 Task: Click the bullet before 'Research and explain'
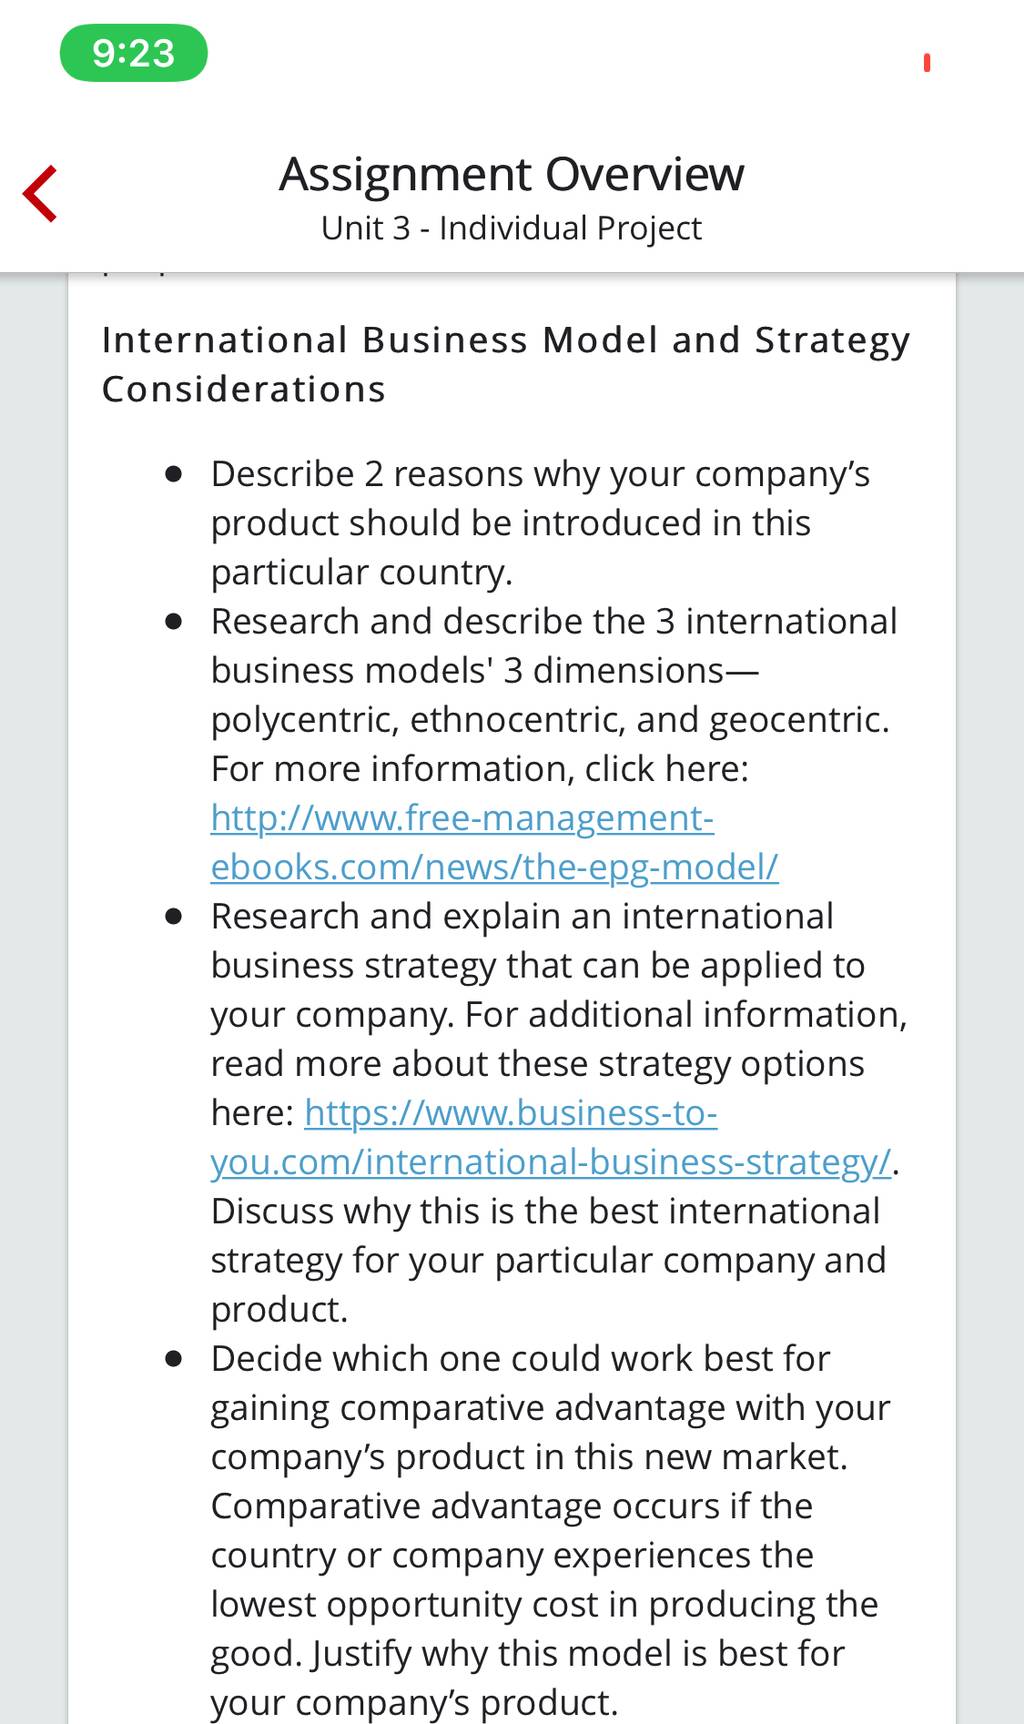[x=174, y=916]
